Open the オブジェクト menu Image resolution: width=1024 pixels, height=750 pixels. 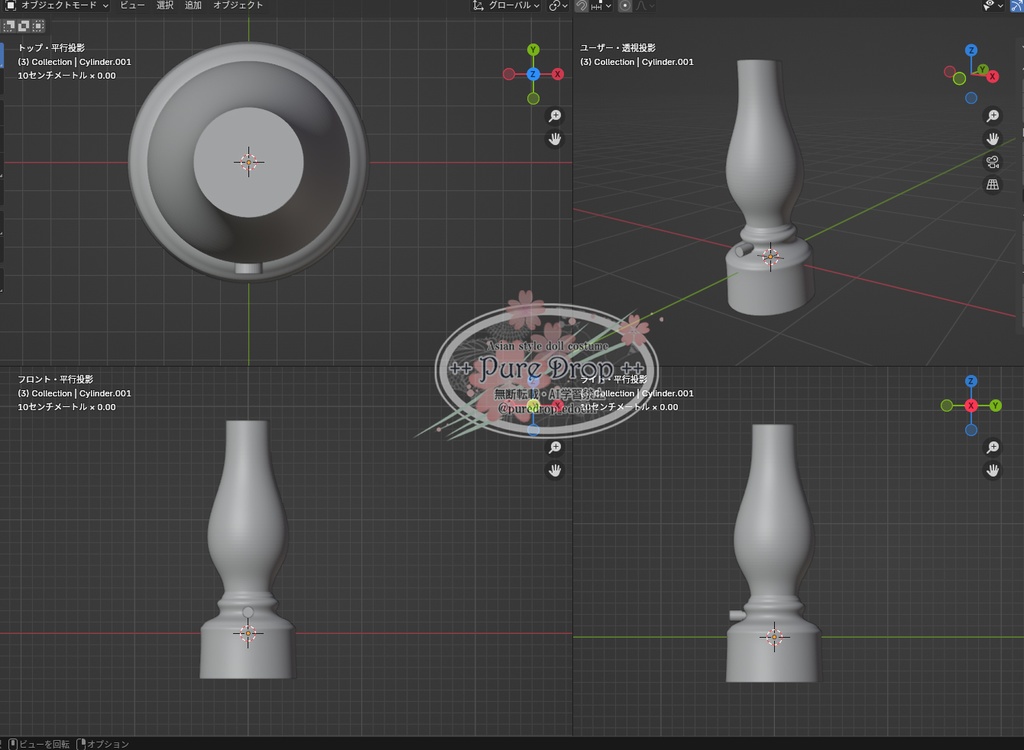(x=238, y=5)
